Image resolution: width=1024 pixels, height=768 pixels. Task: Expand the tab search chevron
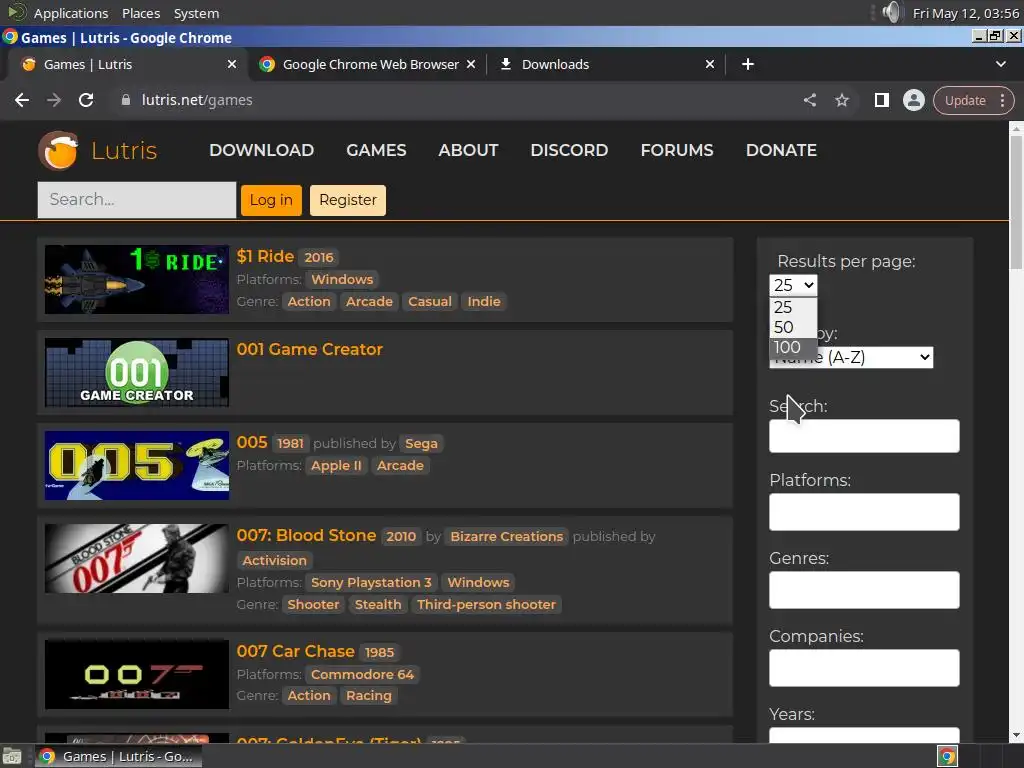point(1000,64)
